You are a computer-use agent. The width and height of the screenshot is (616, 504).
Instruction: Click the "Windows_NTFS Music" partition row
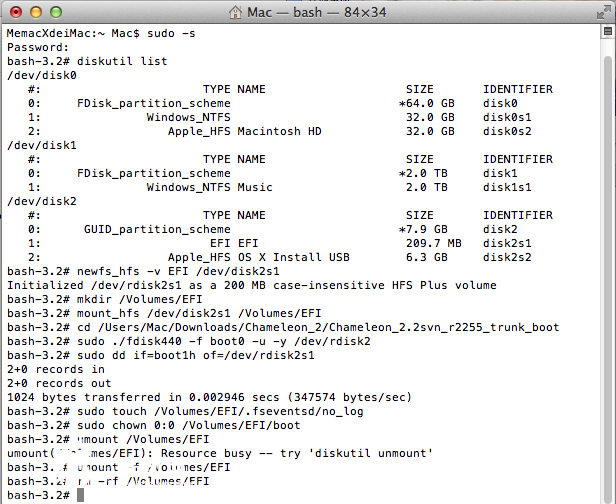coord(209,187)
